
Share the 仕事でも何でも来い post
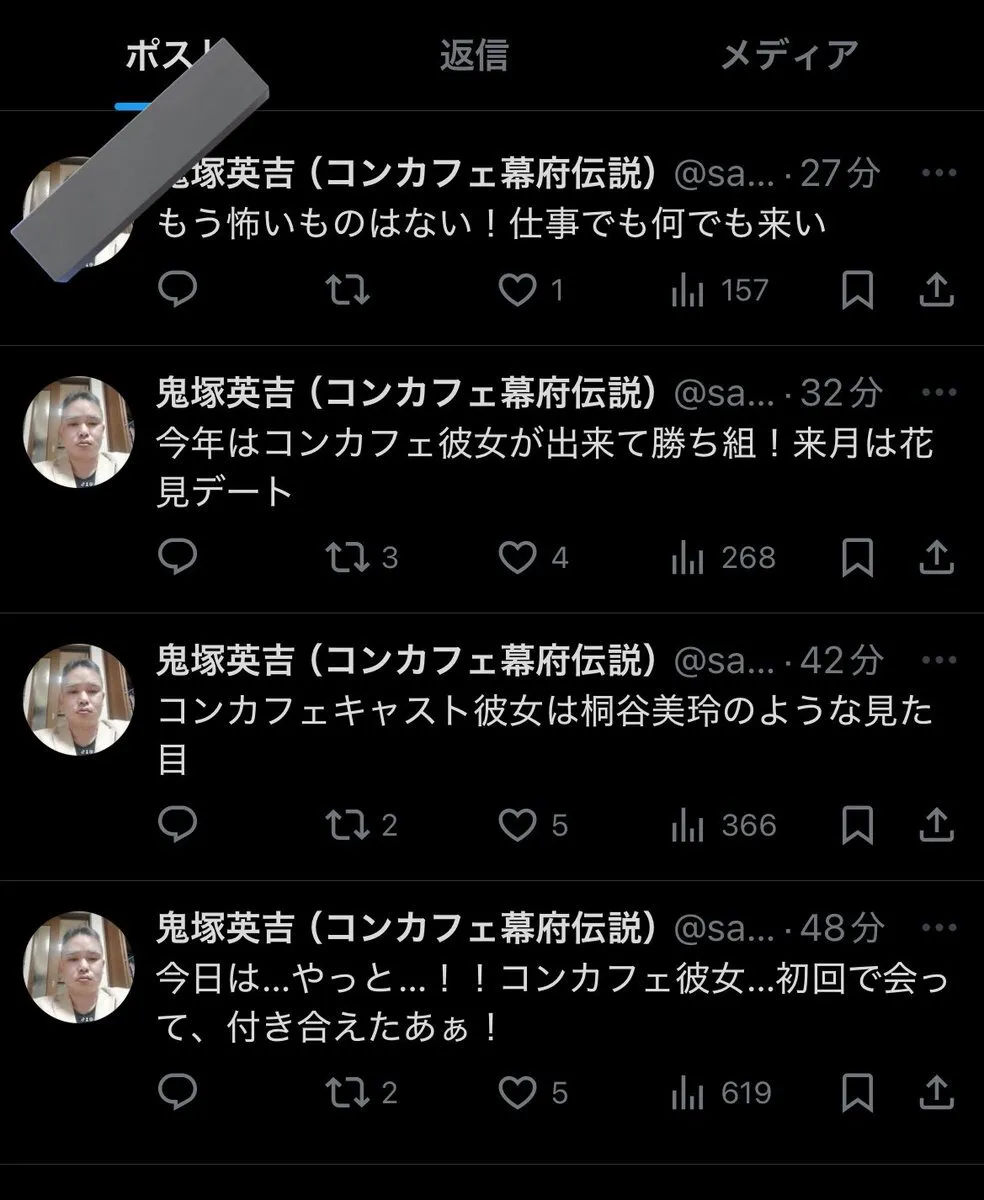935,290
